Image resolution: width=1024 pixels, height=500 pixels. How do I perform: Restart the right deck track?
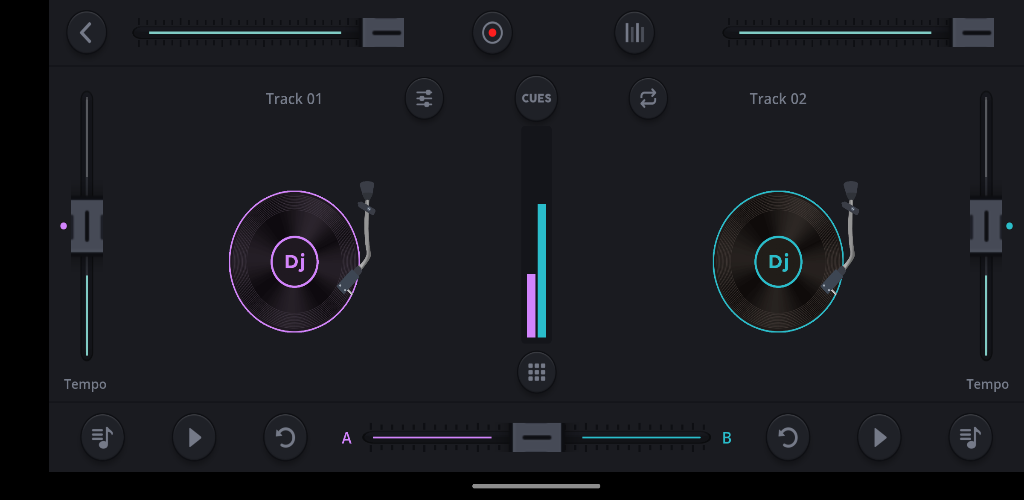click(788, 437)
